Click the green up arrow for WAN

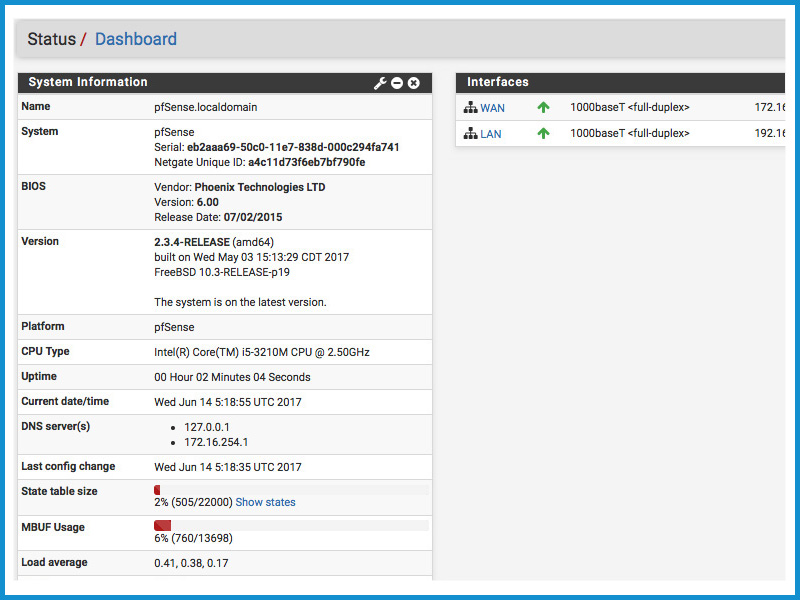(543, 107)
